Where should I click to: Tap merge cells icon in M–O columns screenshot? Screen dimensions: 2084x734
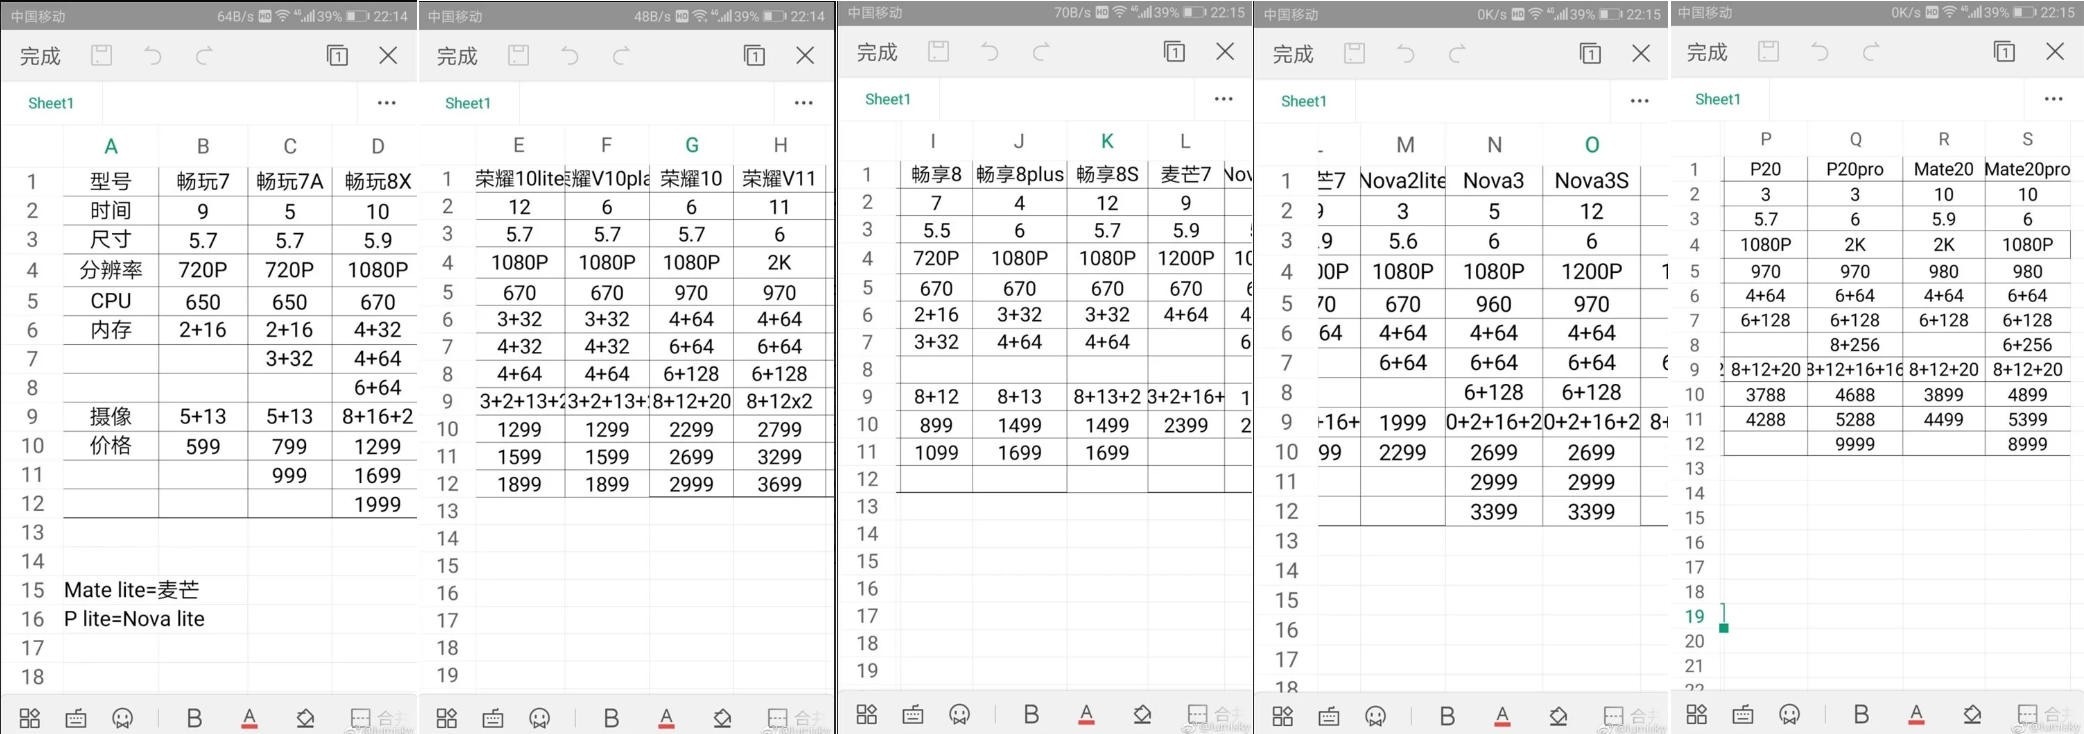pyautogui.click(x=1614, y=716)
